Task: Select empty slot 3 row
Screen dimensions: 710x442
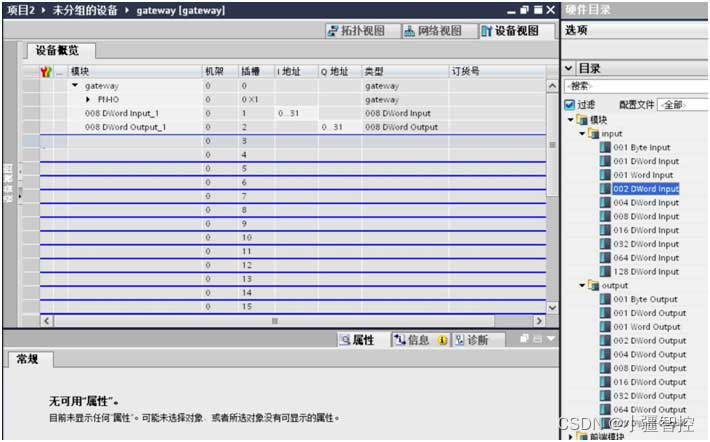Action: click(284, 141)
